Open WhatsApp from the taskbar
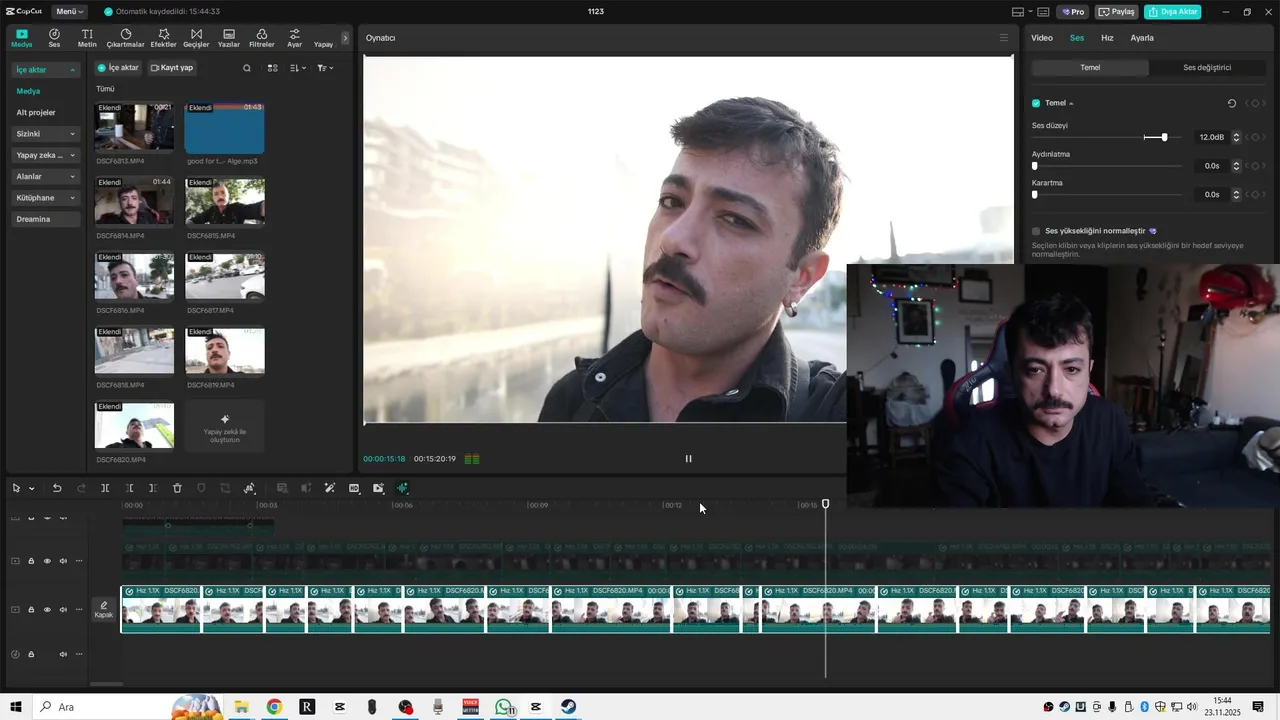This screenshot has width=1280, height=720. [504, 707]
